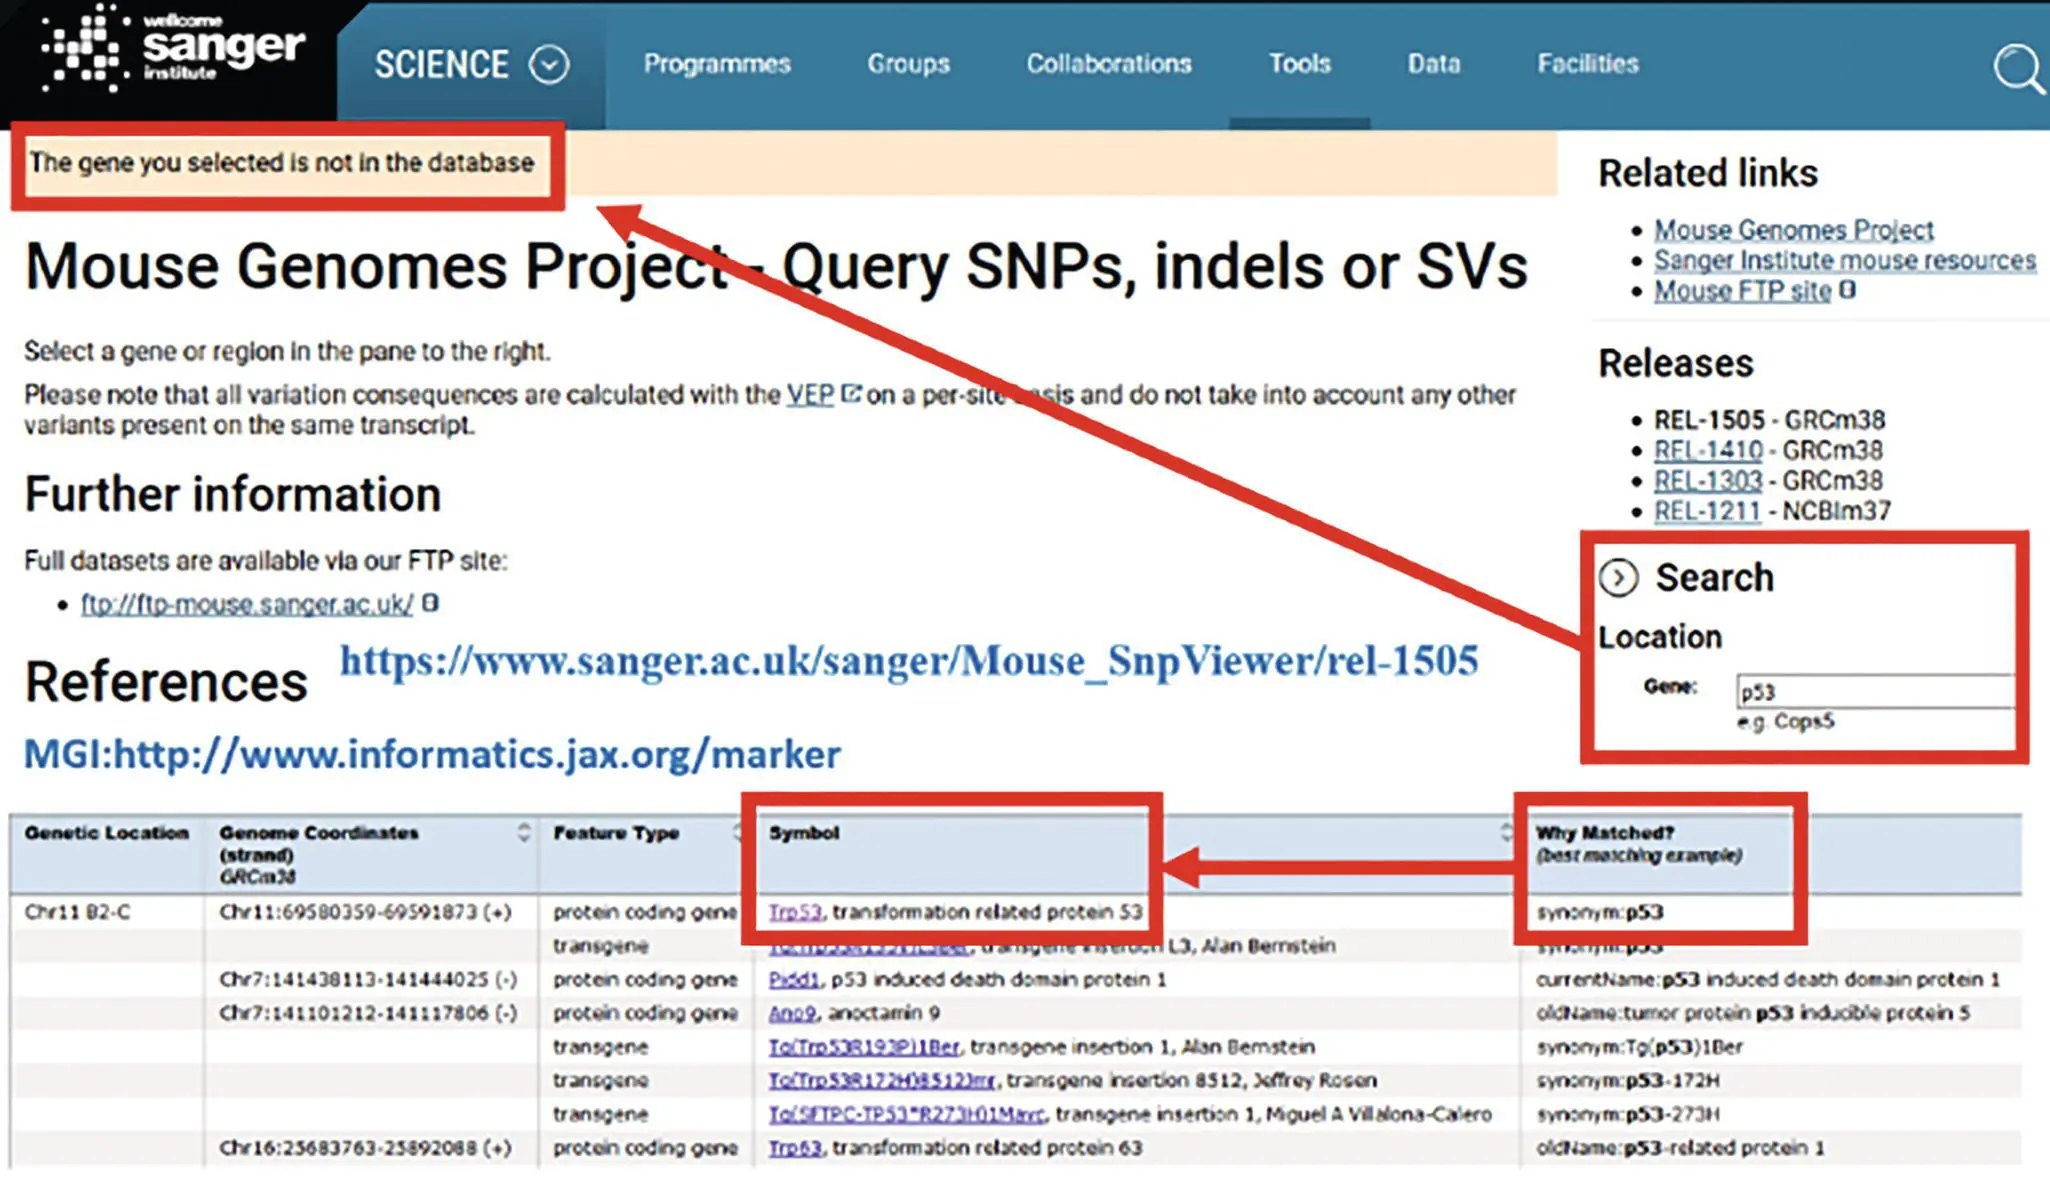Screen dimensions: 2050x1182
Task: Open the Trp53 symbol link
Action: (795, 912)
